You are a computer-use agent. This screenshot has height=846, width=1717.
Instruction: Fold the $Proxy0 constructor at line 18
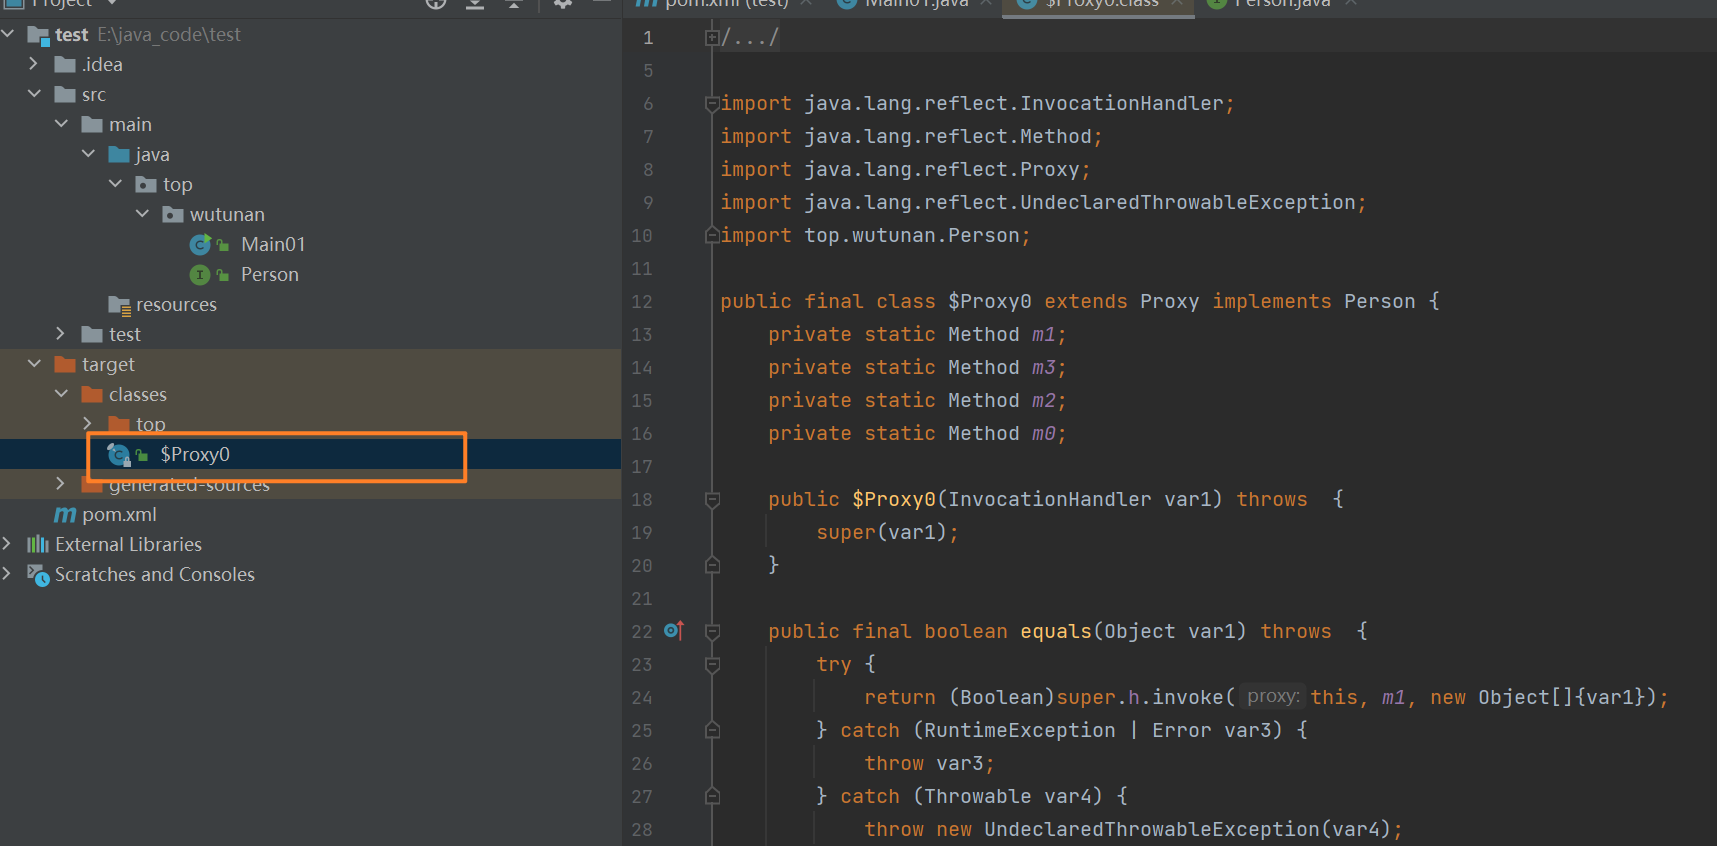(x=712, y=500)
